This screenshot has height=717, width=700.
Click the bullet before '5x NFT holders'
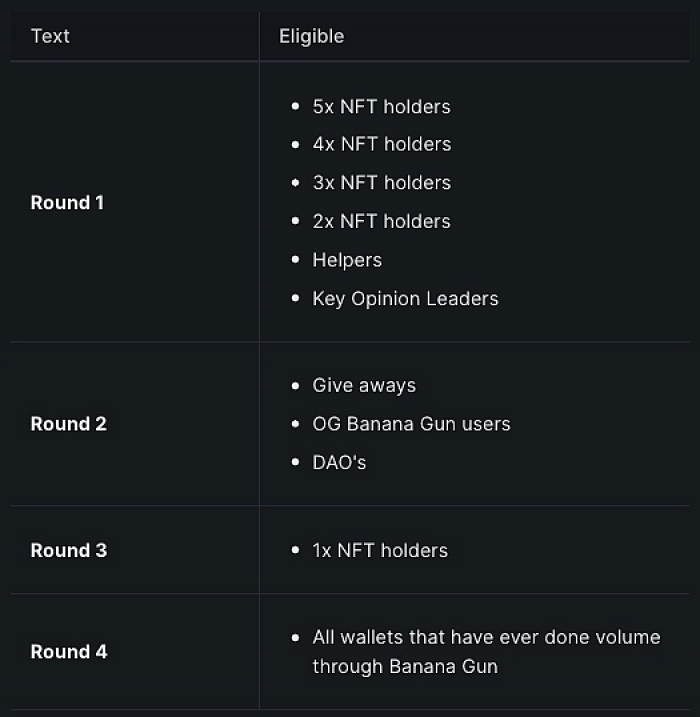(x=295, y=107)
